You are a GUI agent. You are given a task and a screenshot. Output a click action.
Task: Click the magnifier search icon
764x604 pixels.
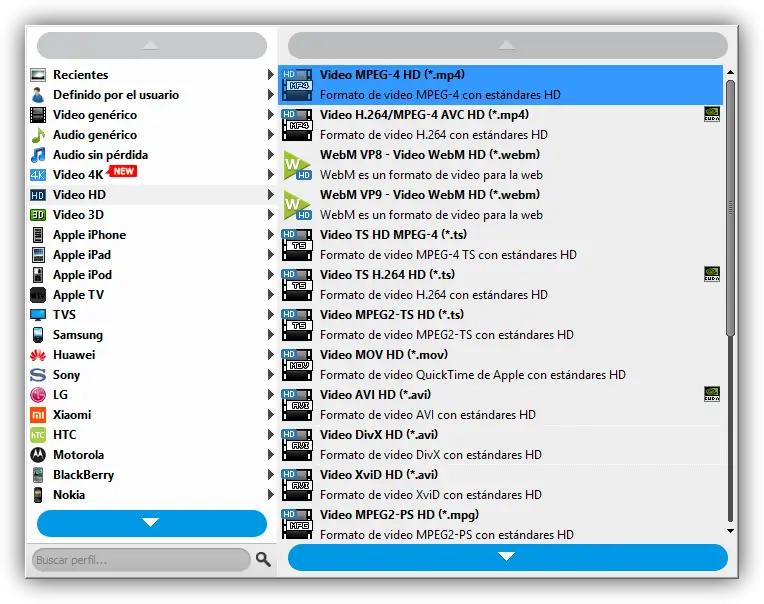coord(263,559)
